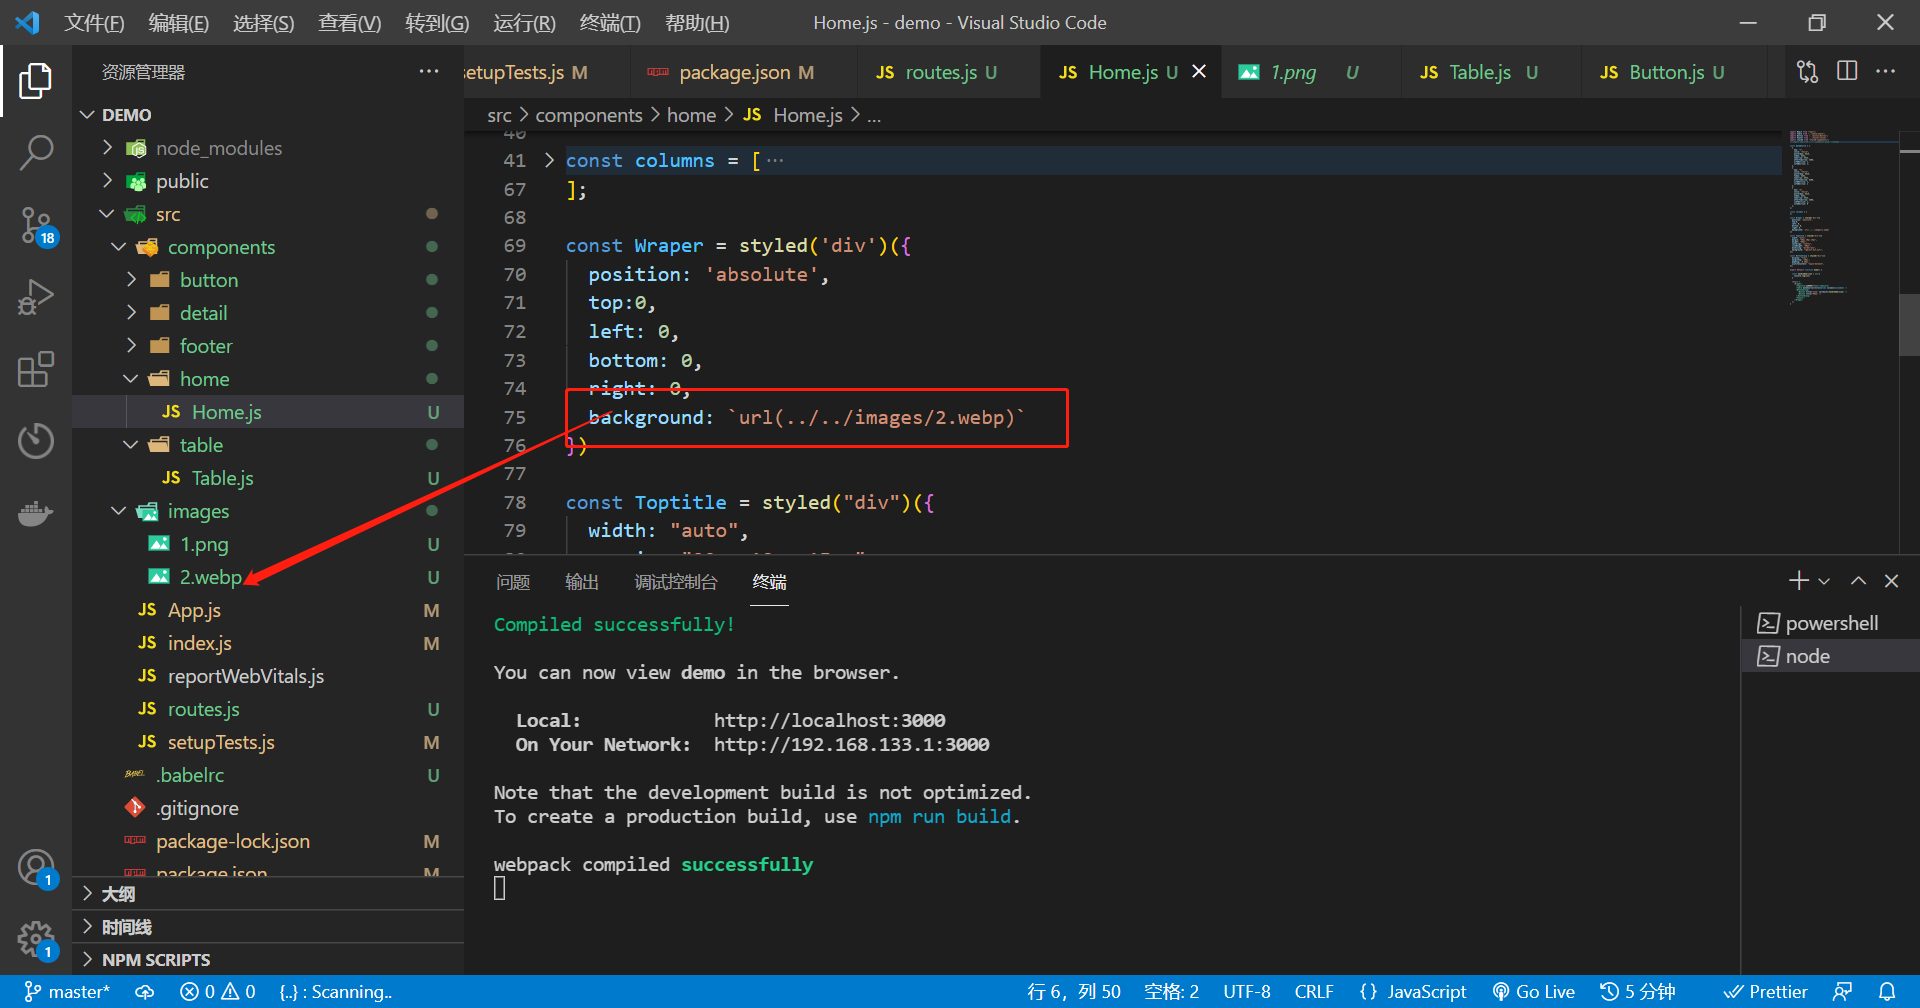Image resolution: width=1920 pixels, height=1008 pixels.
Task: Click the 行 6, 列 50 cursor position
Action: [x=1074, y=992]
